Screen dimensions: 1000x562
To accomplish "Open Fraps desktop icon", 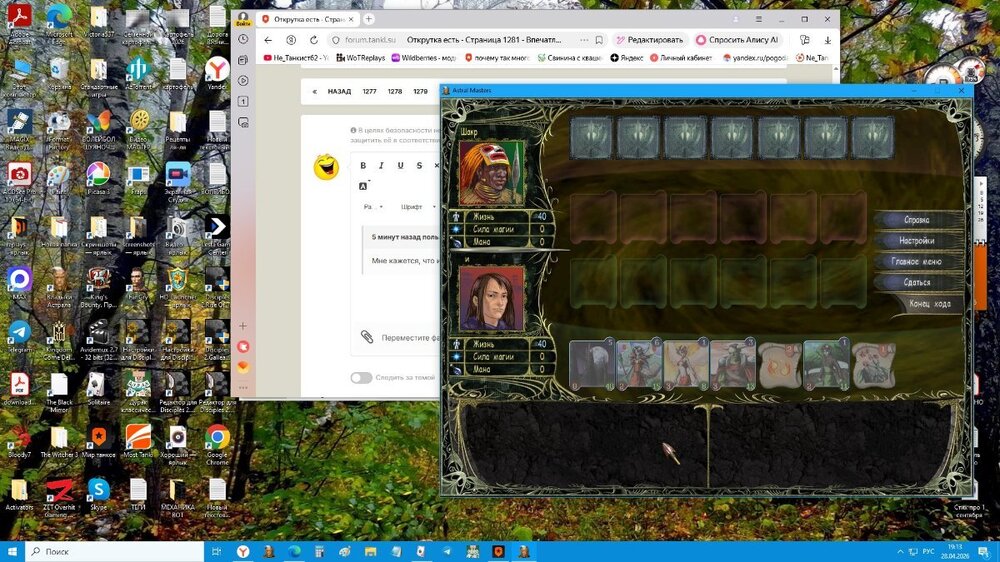I will click(138, 179).
